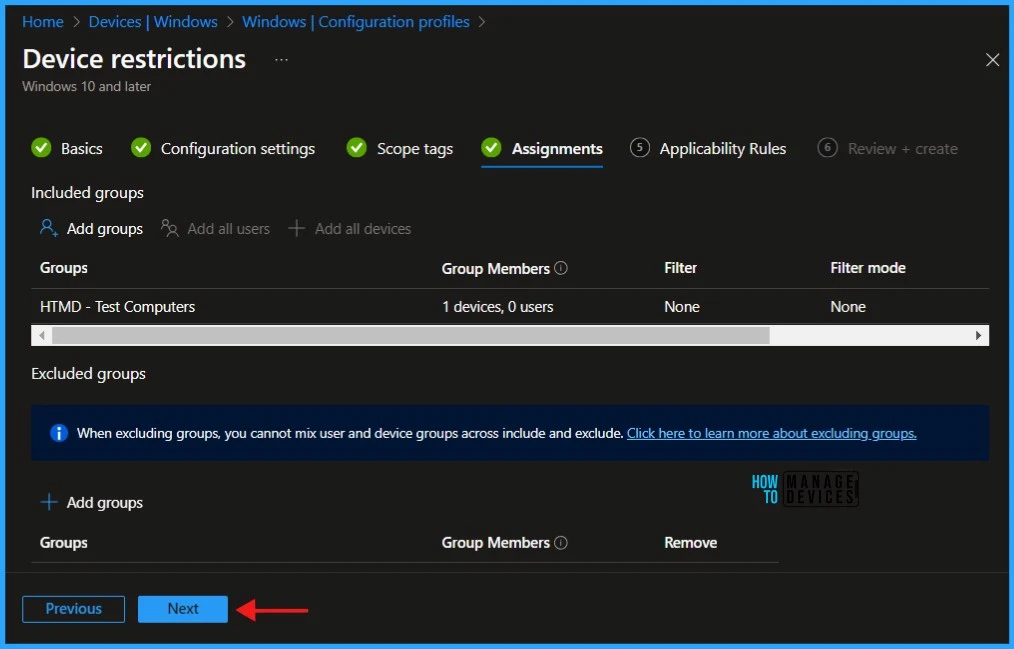Click the step 6 circle icon
Image resolution: width=1014 pixels, height=649 pixels.
[x=827, y=148]
